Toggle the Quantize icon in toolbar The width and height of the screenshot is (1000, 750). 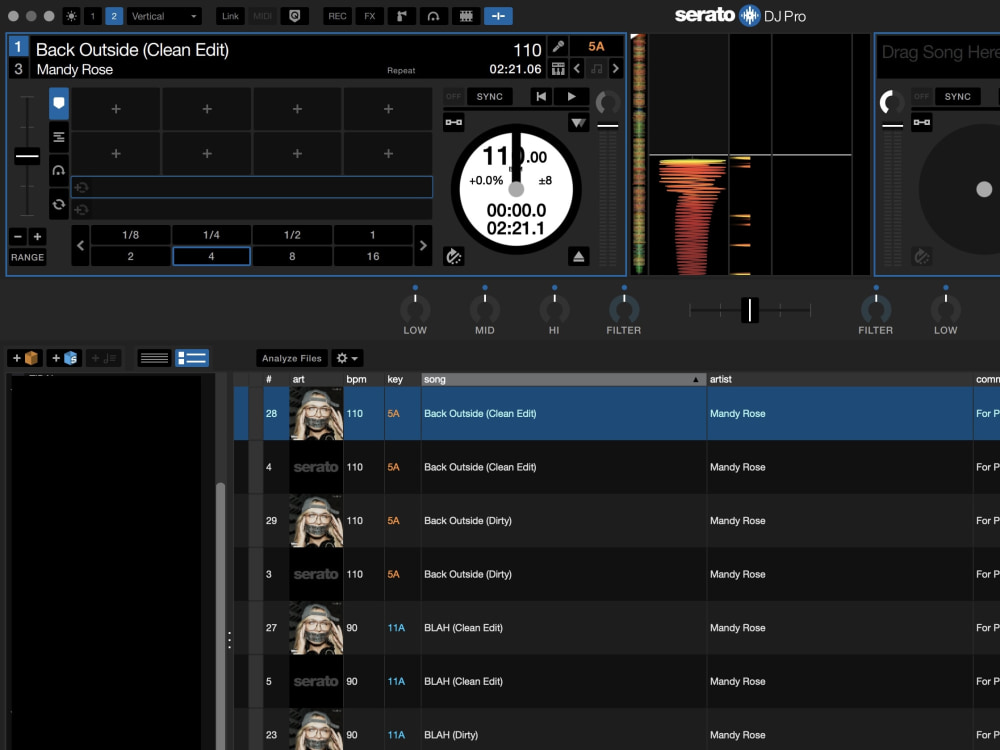click(295, 16)
